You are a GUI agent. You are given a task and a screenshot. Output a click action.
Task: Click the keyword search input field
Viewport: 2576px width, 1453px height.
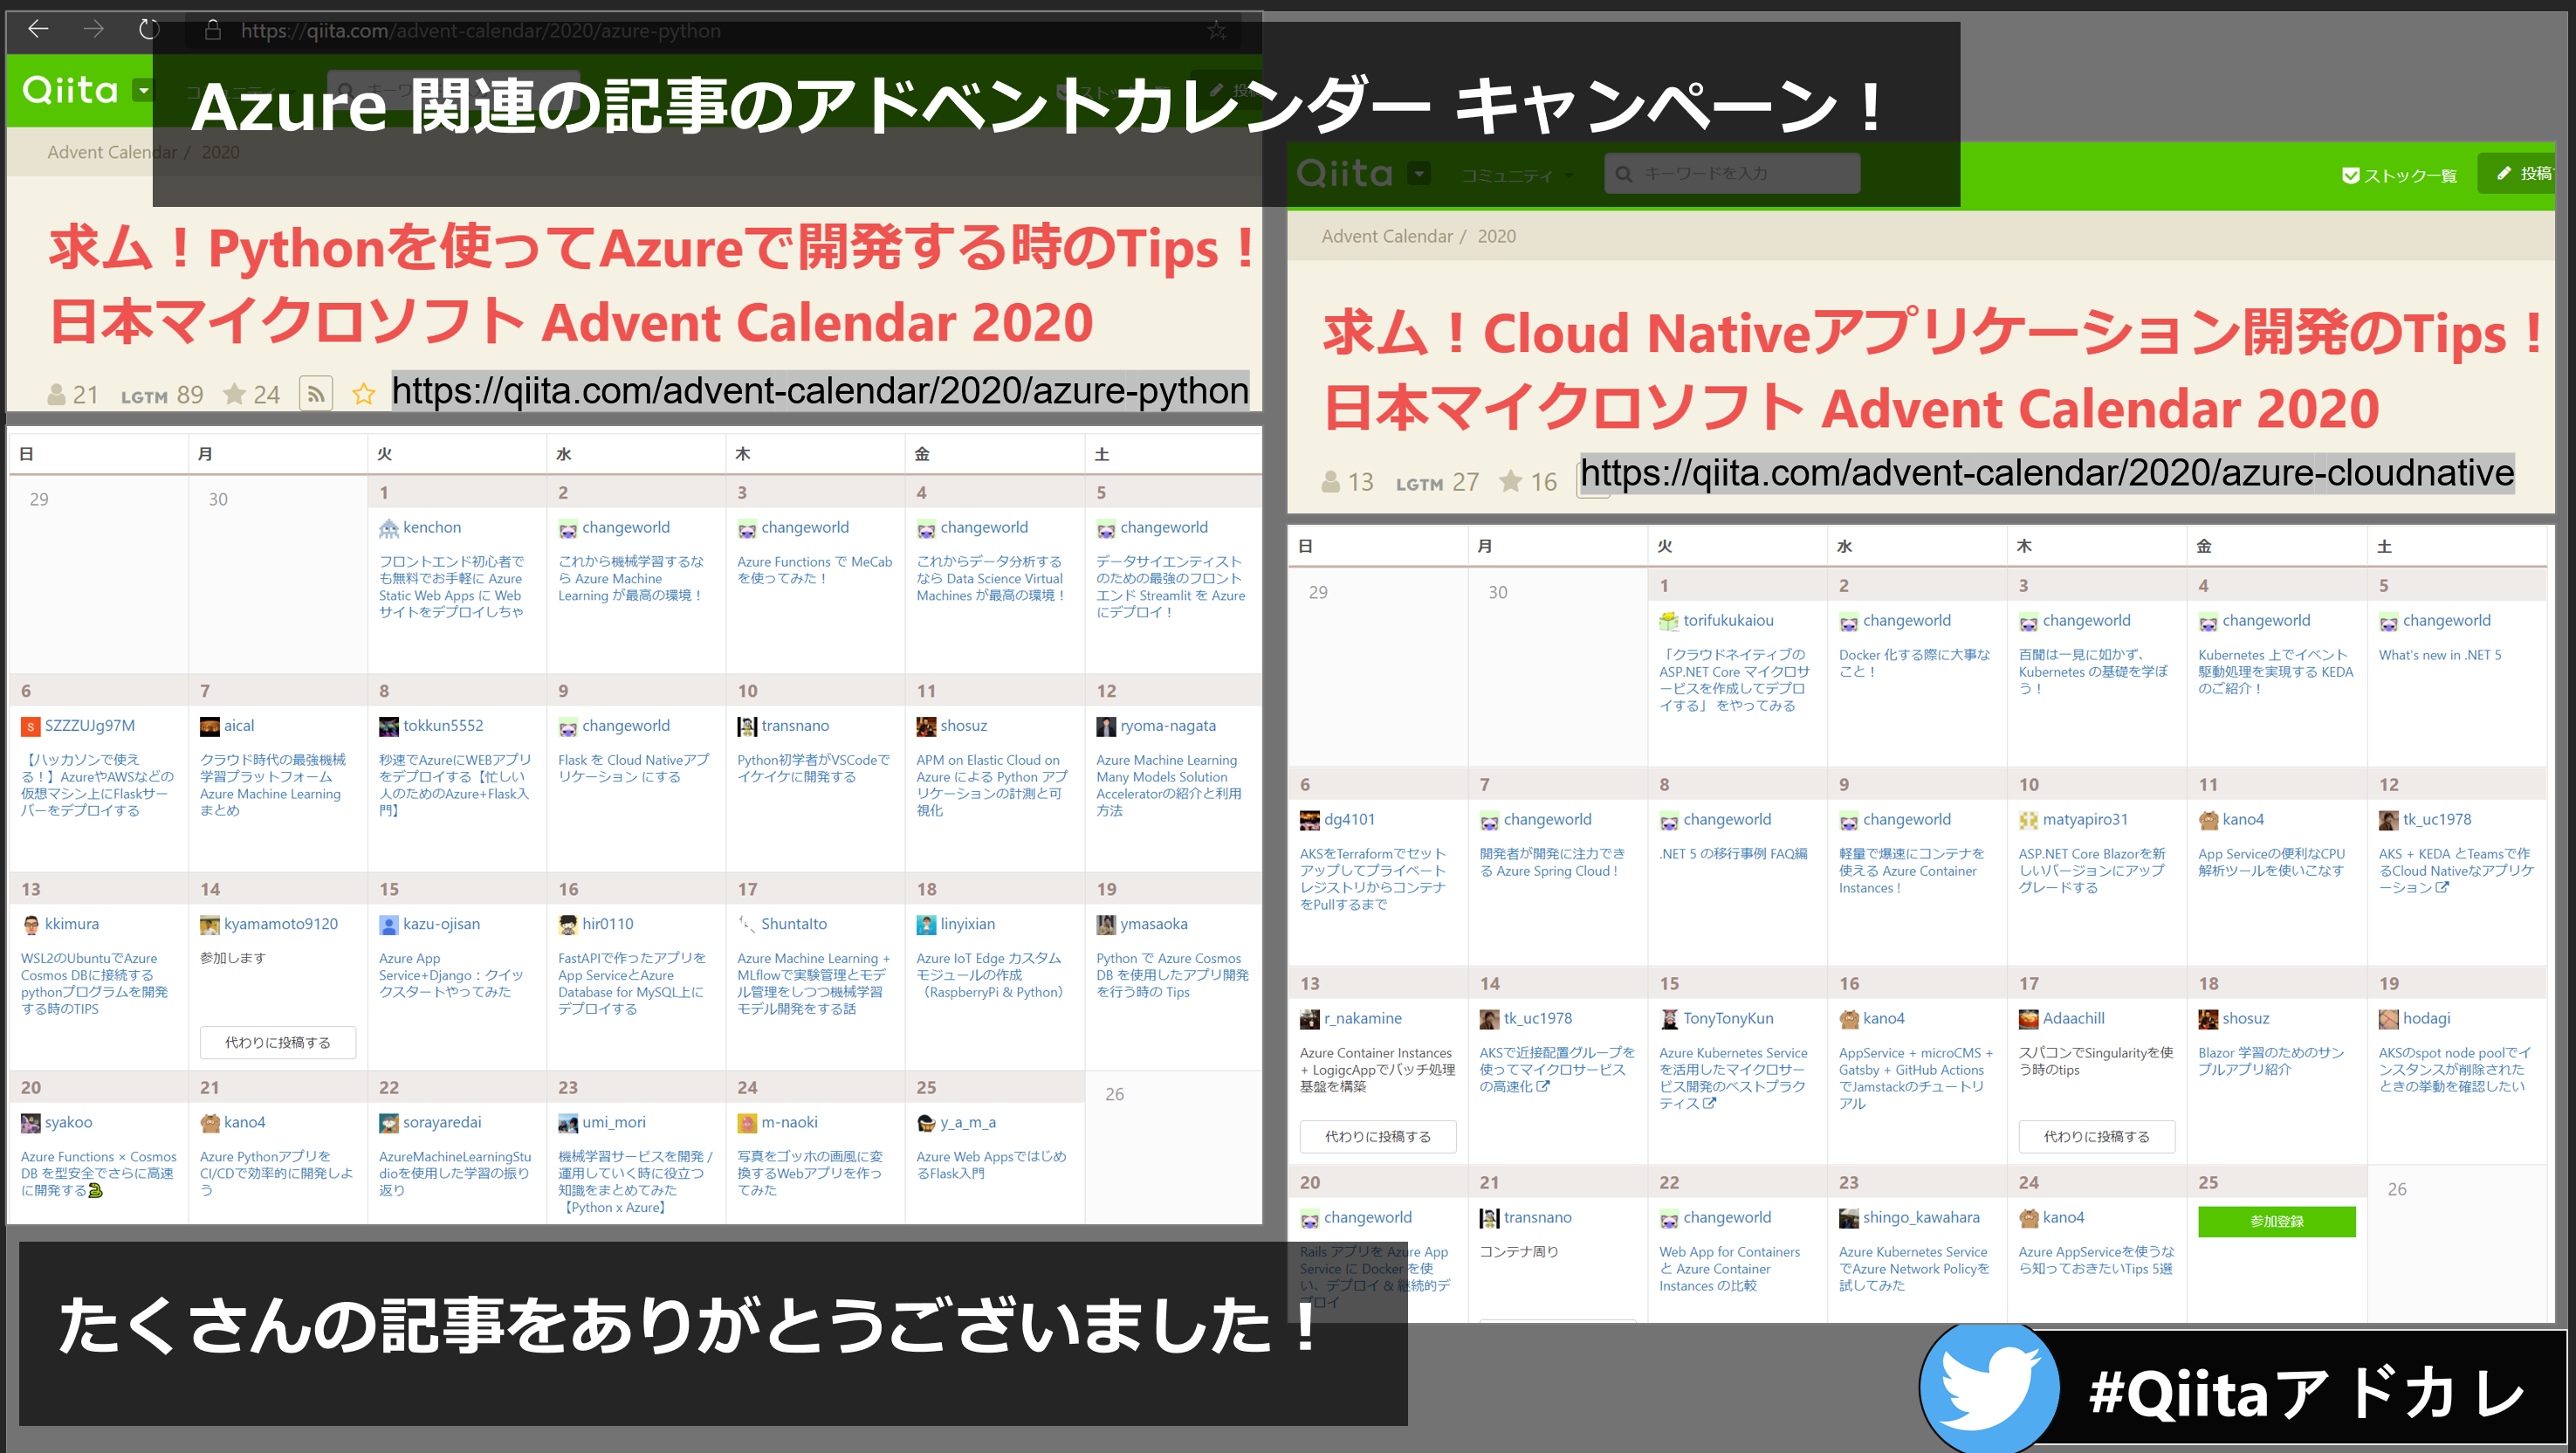(x=1733, y=174)
